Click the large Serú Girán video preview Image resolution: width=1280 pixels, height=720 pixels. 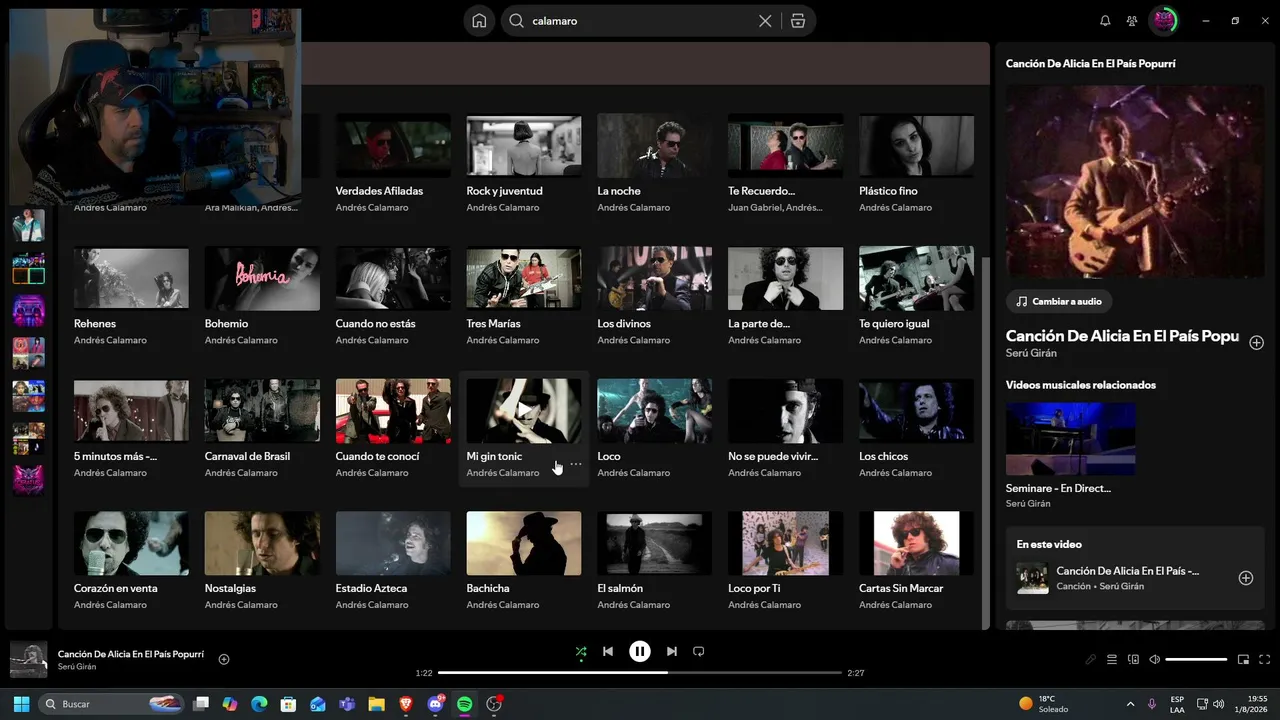(1135, 180)
